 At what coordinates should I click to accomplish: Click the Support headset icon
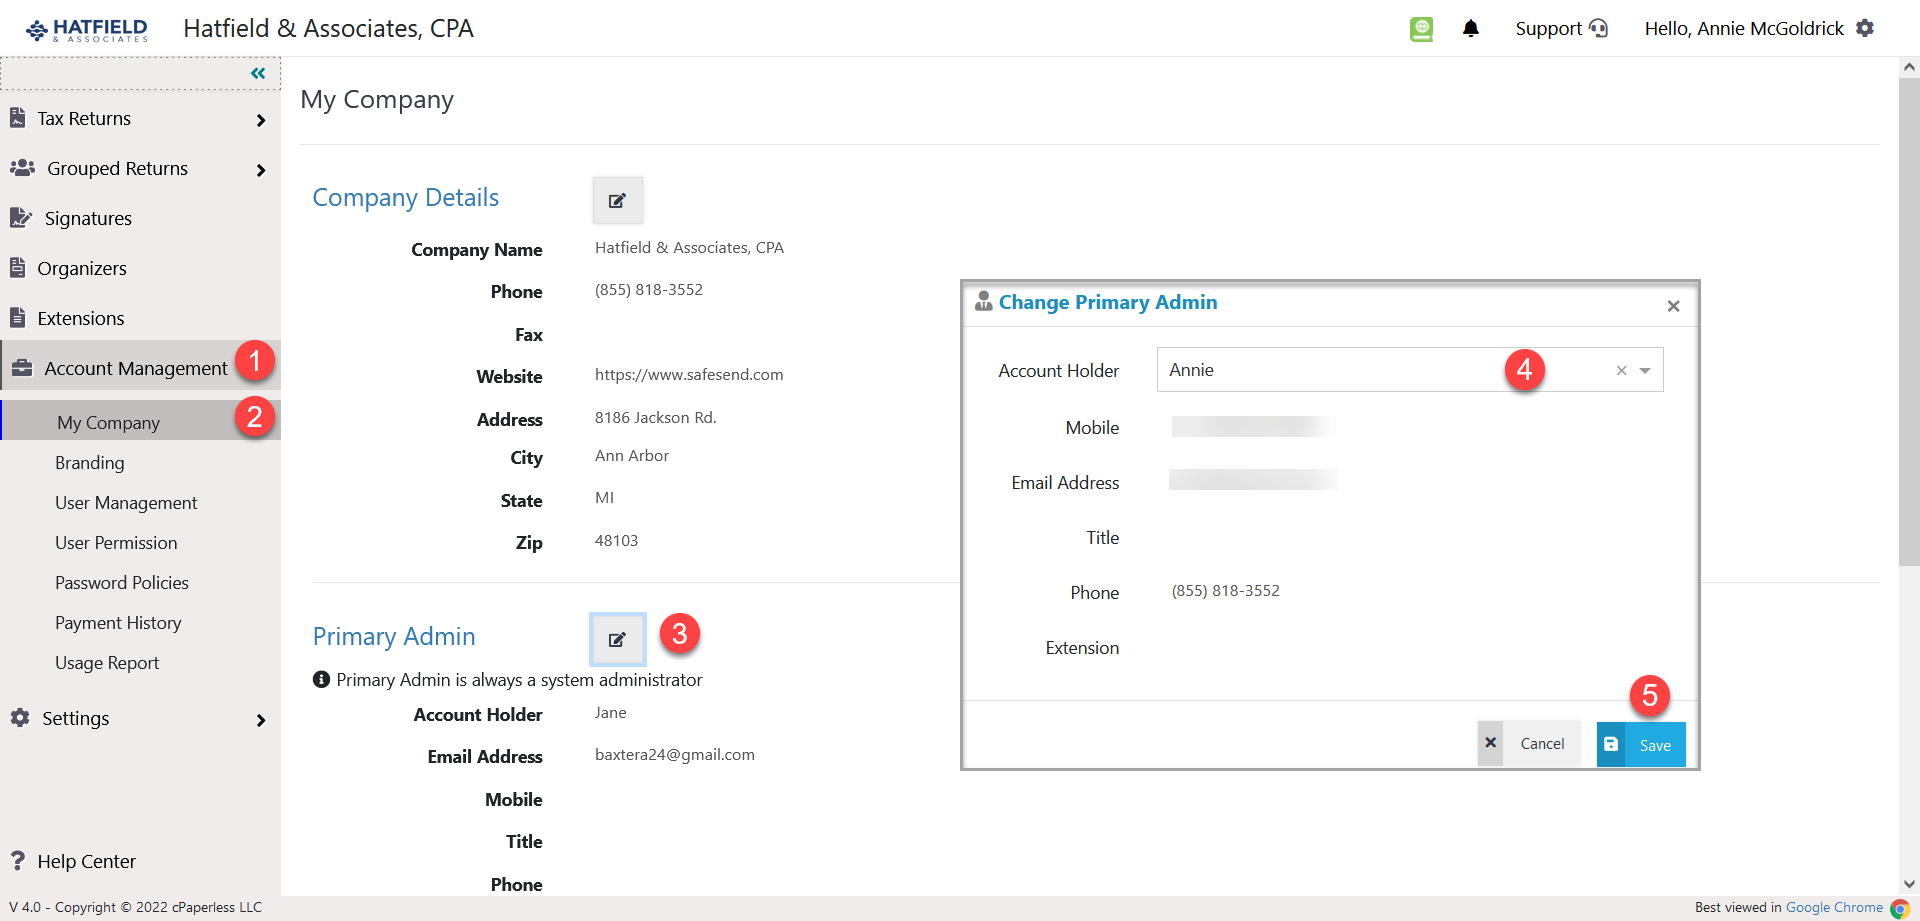(x=1600, y=28)
